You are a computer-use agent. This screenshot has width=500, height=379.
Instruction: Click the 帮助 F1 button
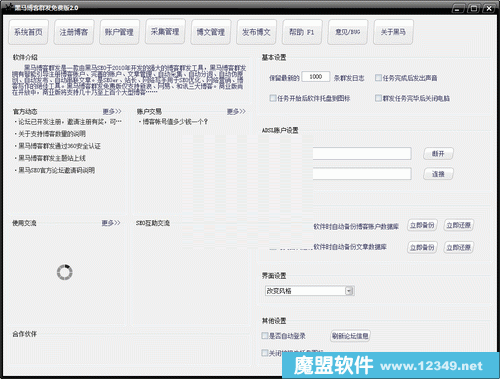302,32
